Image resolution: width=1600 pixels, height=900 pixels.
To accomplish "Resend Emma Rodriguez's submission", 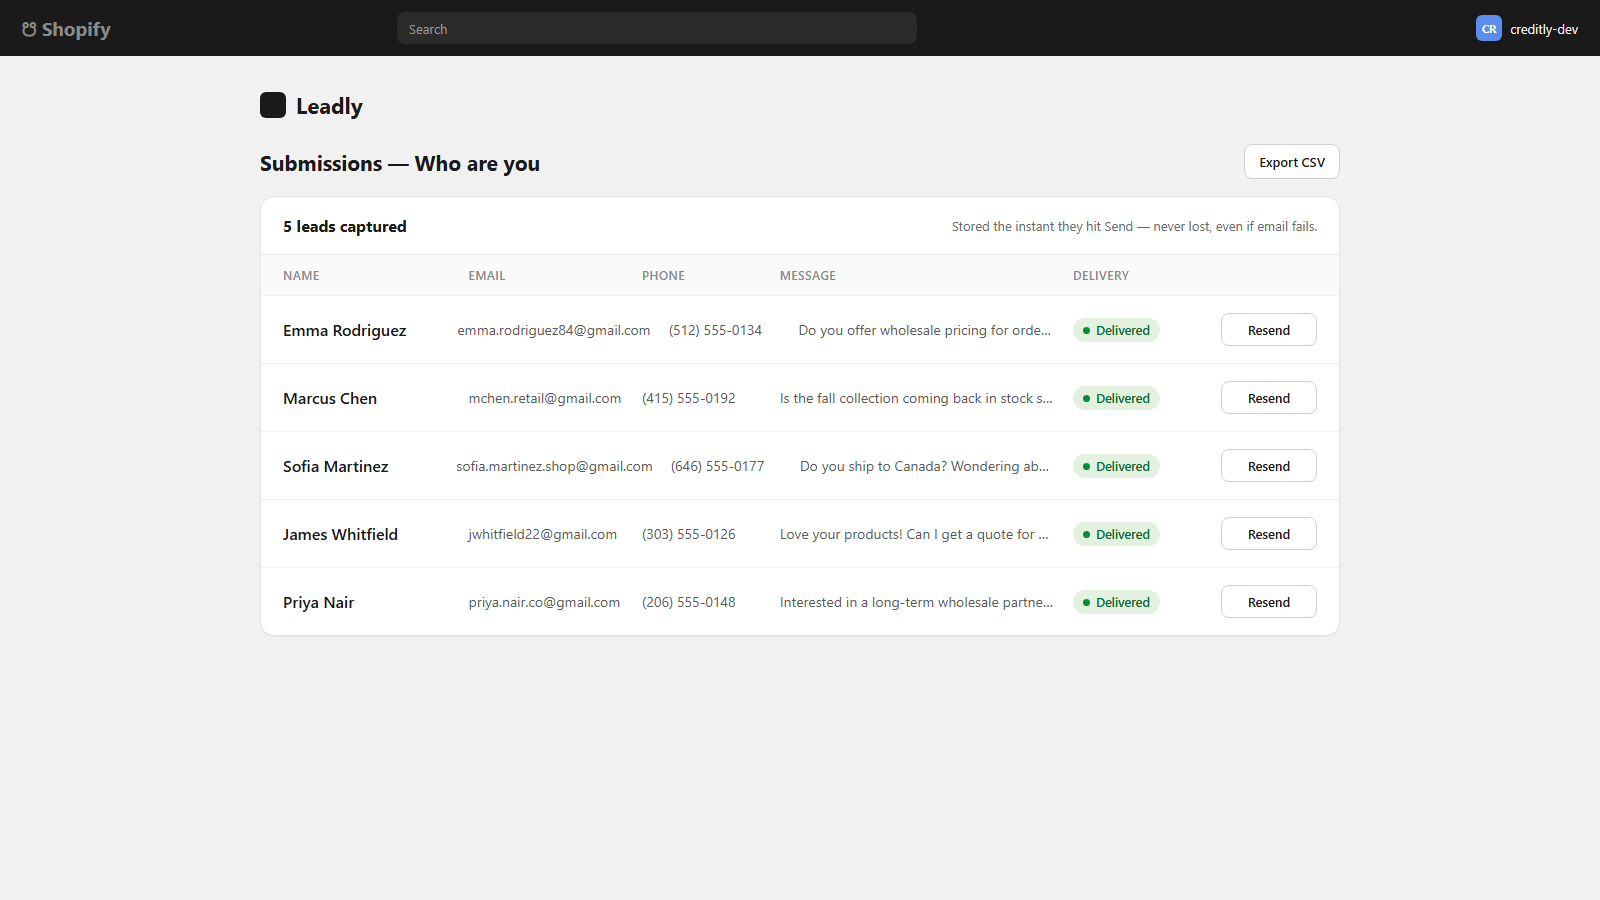I will [1269, 330].
